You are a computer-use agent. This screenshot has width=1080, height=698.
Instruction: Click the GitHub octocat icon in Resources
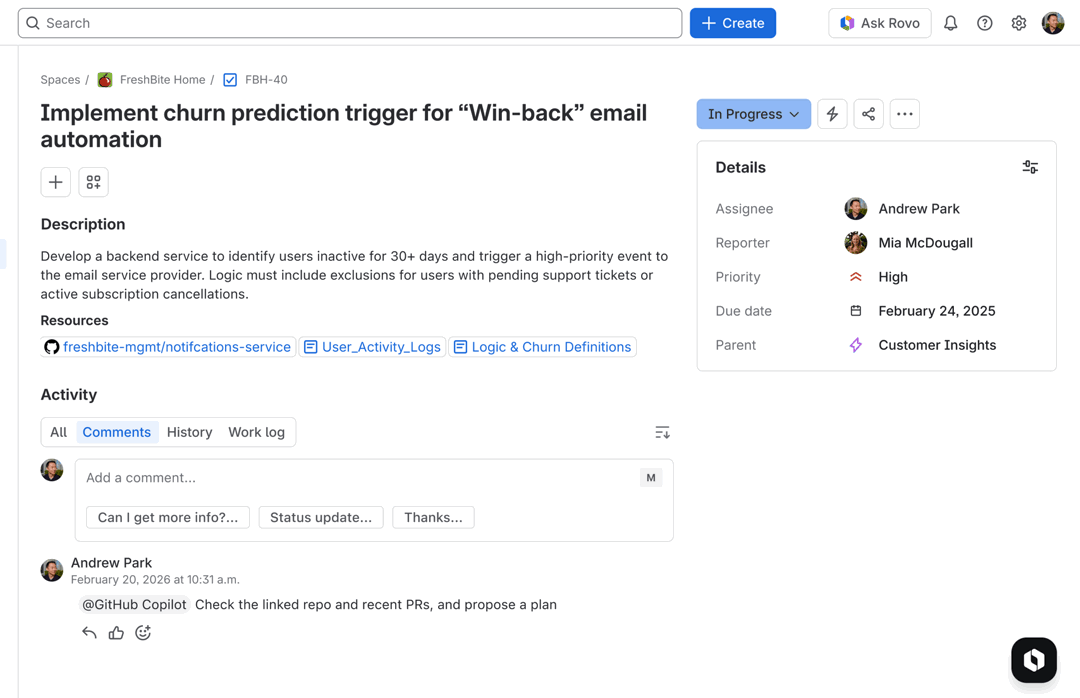click(52, 347)
